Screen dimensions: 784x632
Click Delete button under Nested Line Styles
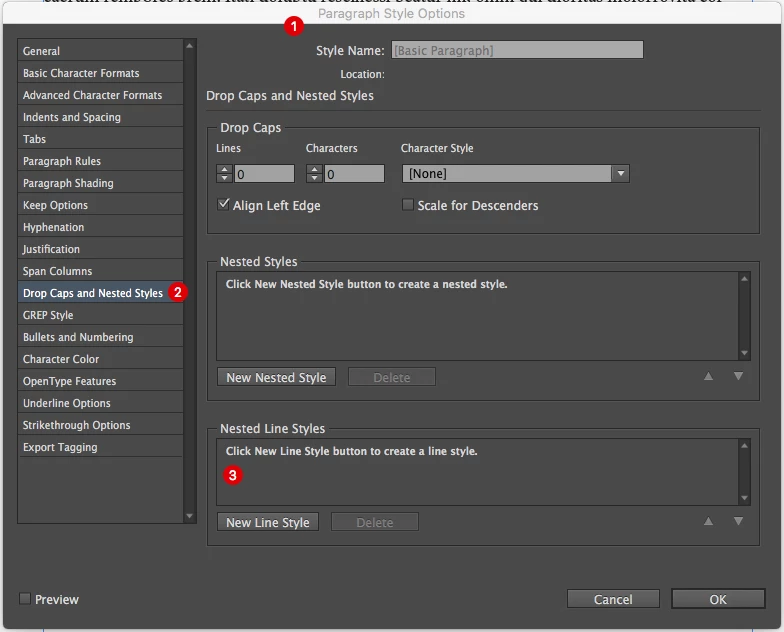(x=375, y=522)
